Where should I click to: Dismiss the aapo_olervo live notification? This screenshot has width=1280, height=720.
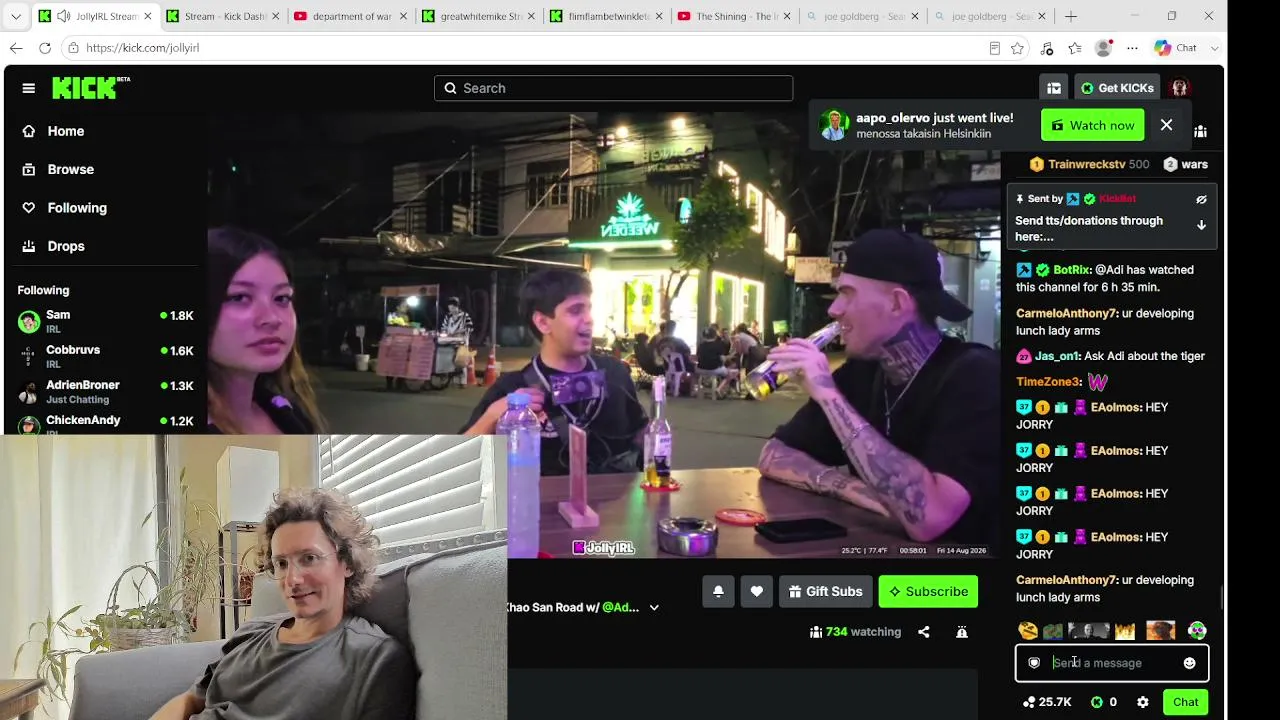coord(1166,125)
